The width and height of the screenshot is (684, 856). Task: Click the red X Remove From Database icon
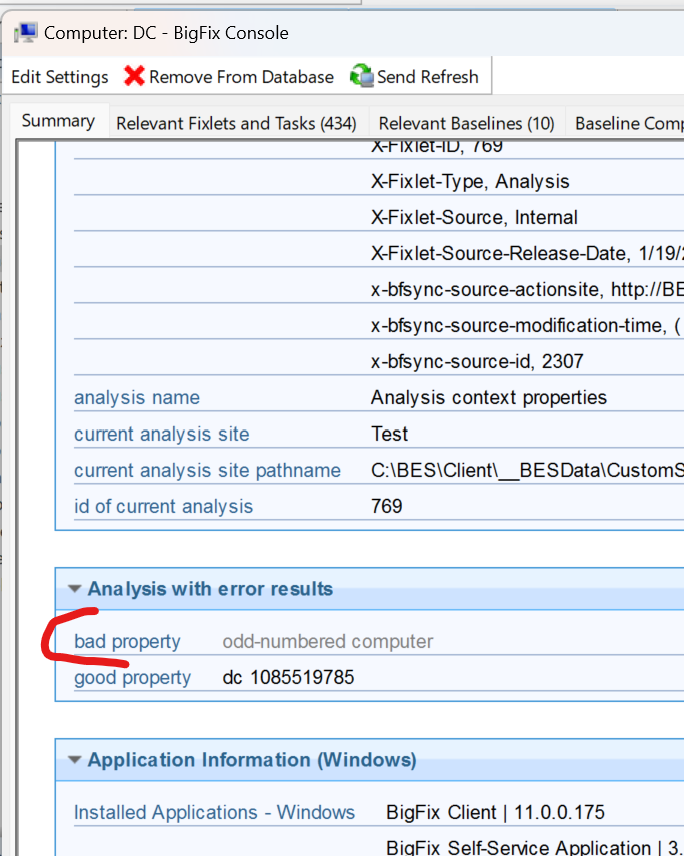coord(134,76)
